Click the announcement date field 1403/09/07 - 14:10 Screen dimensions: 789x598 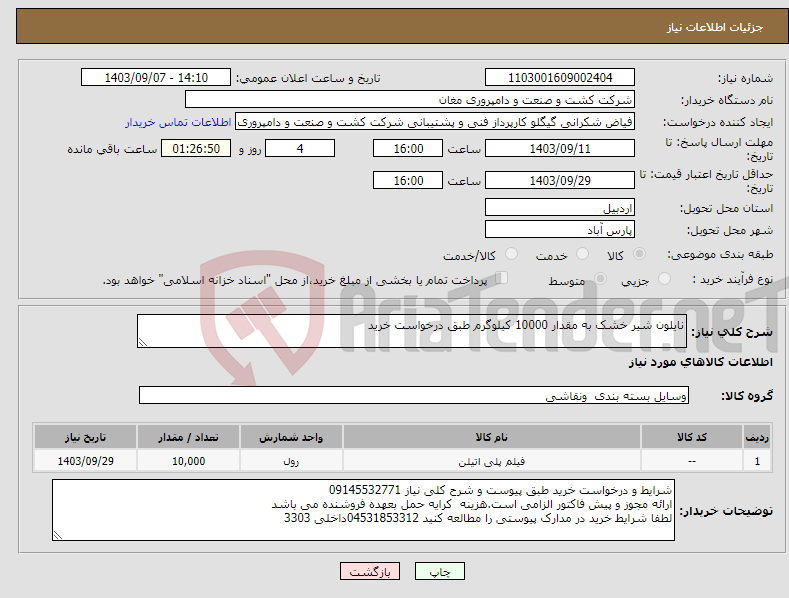tap(156, 78)
